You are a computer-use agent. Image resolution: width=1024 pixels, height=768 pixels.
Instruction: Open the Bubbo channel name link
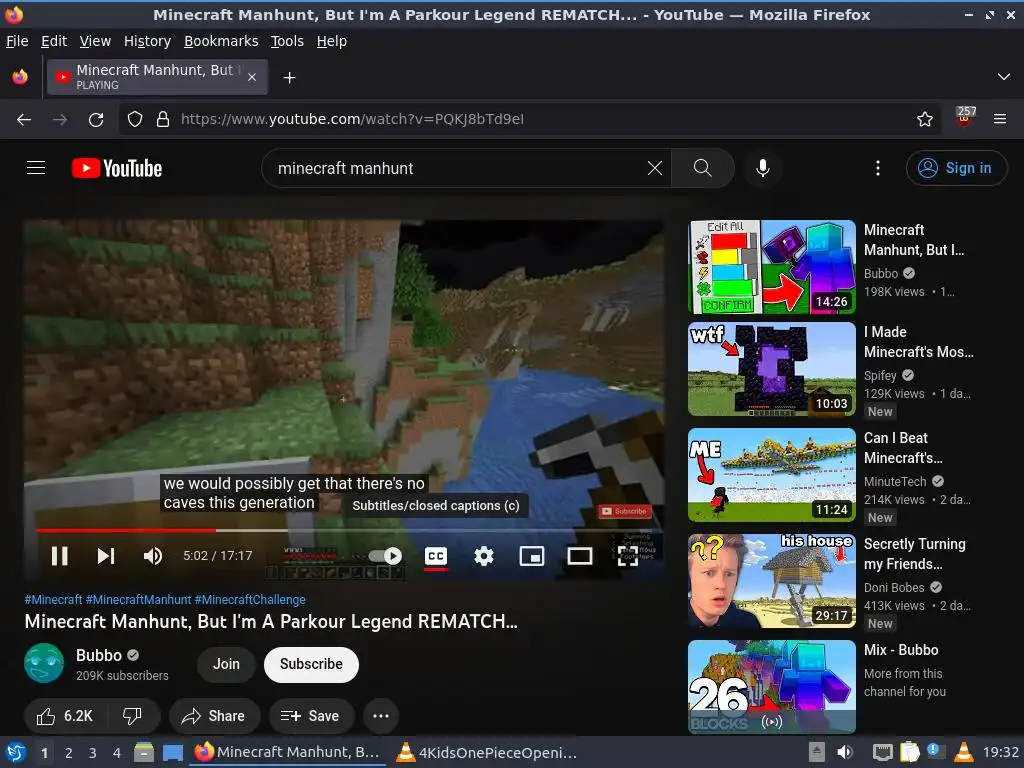pos(99,655)
